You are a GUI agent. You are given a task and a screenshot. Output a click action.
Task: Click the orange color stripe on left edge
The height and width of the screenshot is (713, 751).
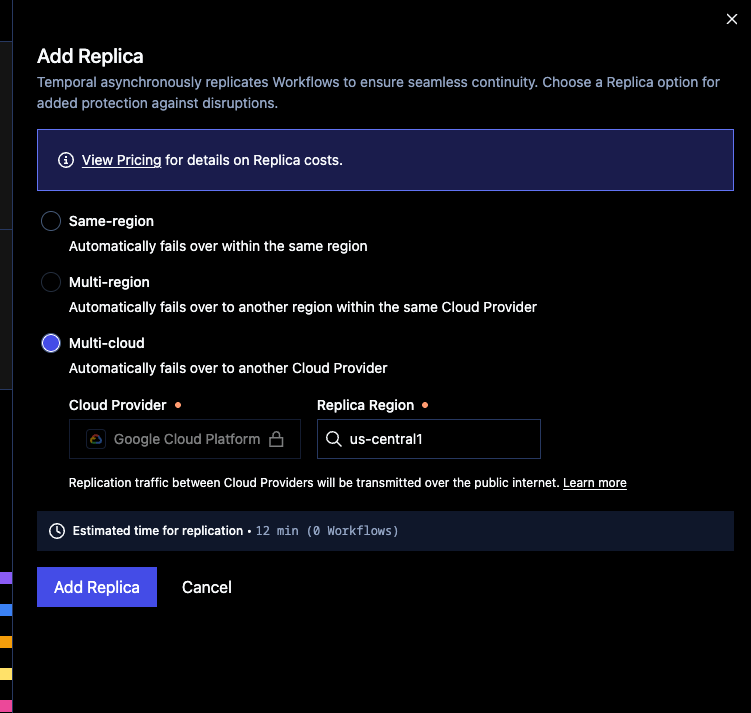(5, 642)
